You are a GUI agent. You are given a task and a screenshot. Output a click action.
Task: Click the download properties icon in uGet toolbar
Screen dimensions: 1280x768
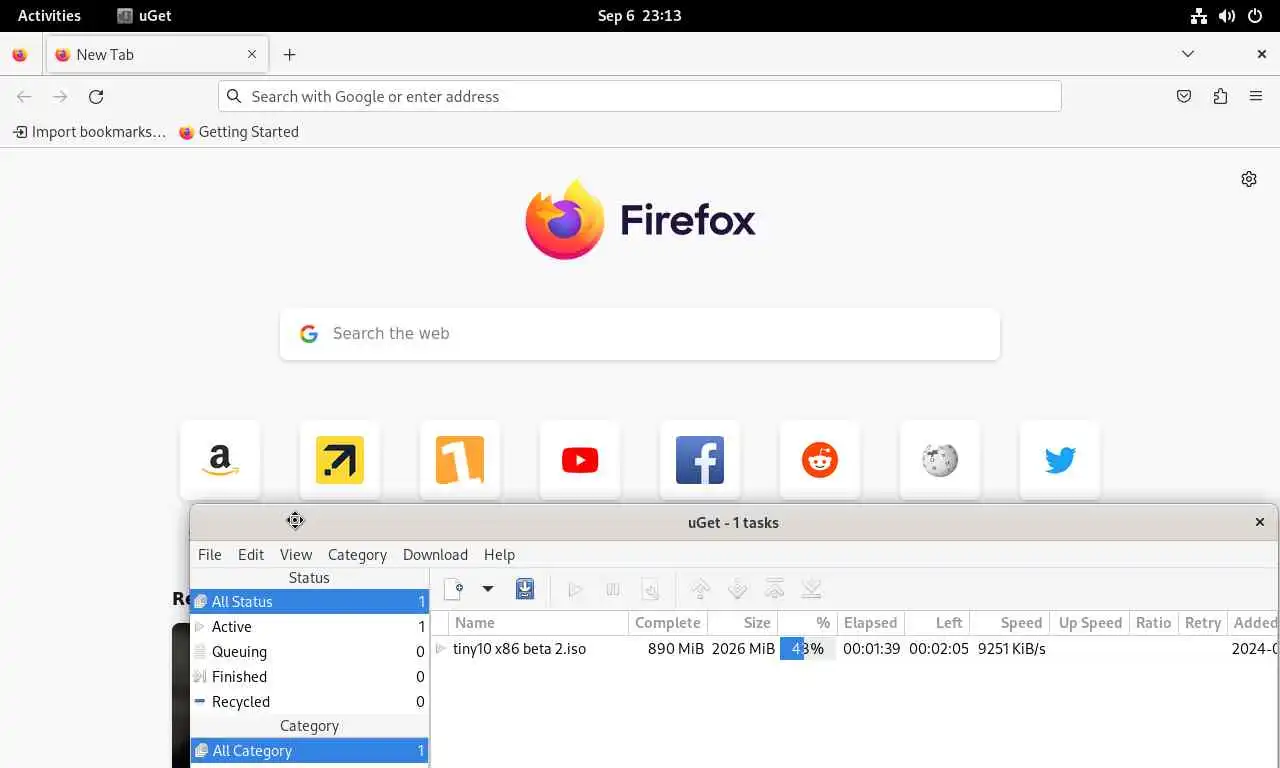click(650, 590)
